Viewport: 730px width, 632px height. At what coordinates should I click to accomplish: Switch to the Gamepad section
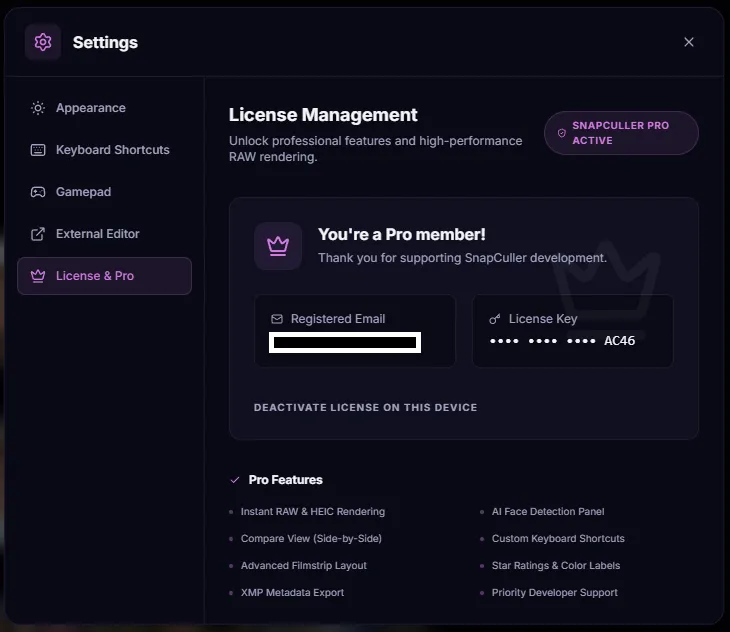105,192
